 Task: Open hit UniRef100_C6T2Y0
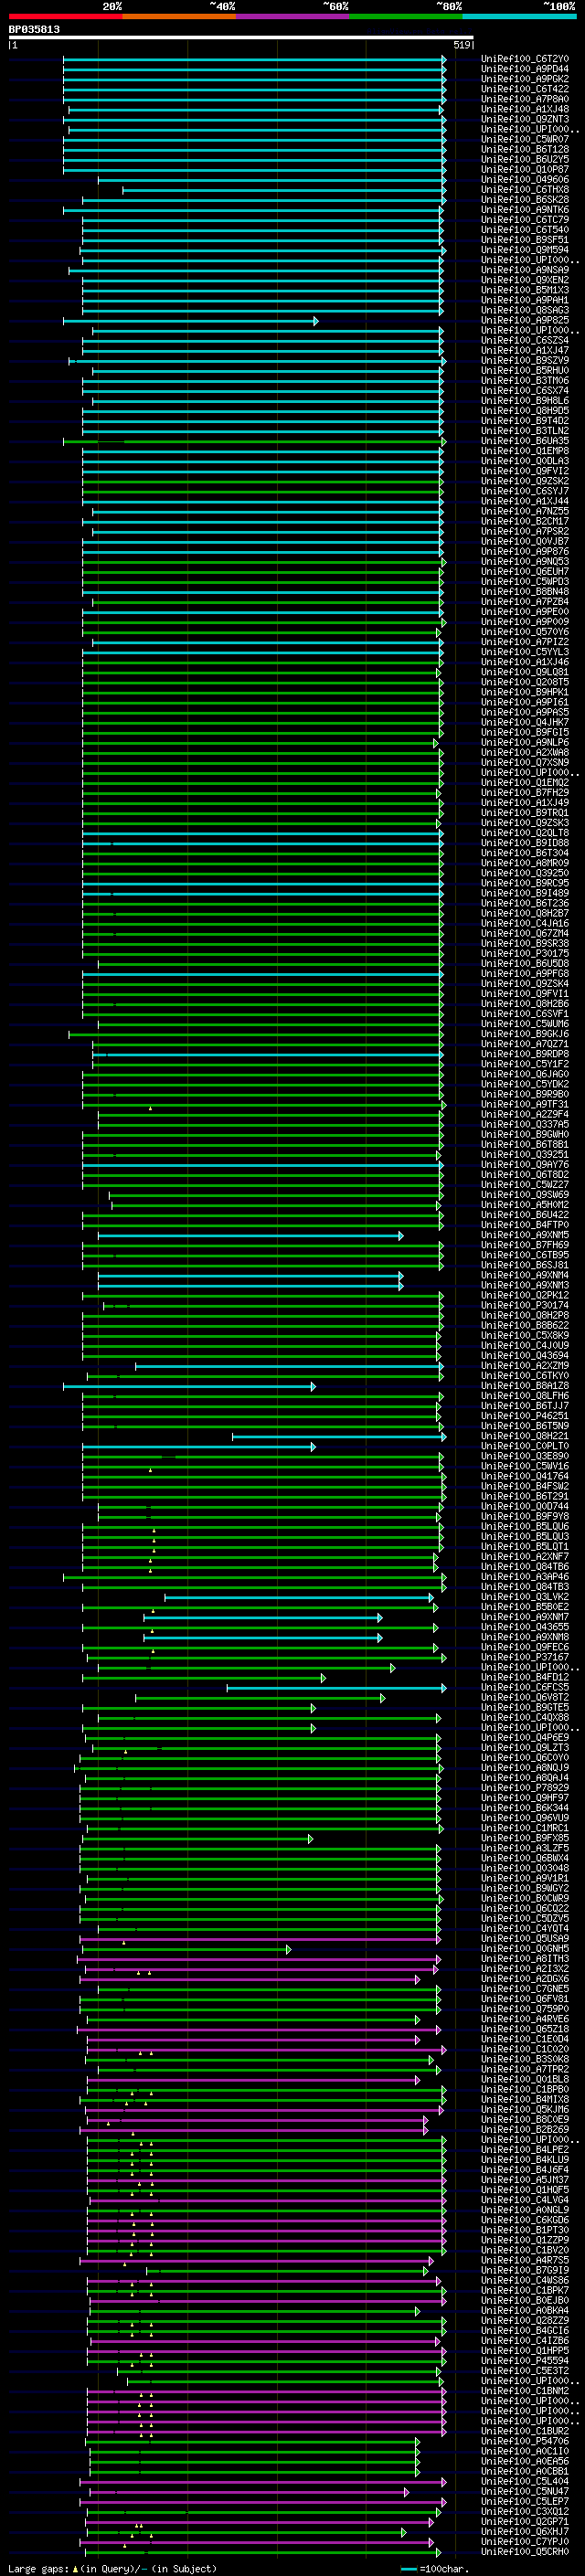(x=525, y=59)
